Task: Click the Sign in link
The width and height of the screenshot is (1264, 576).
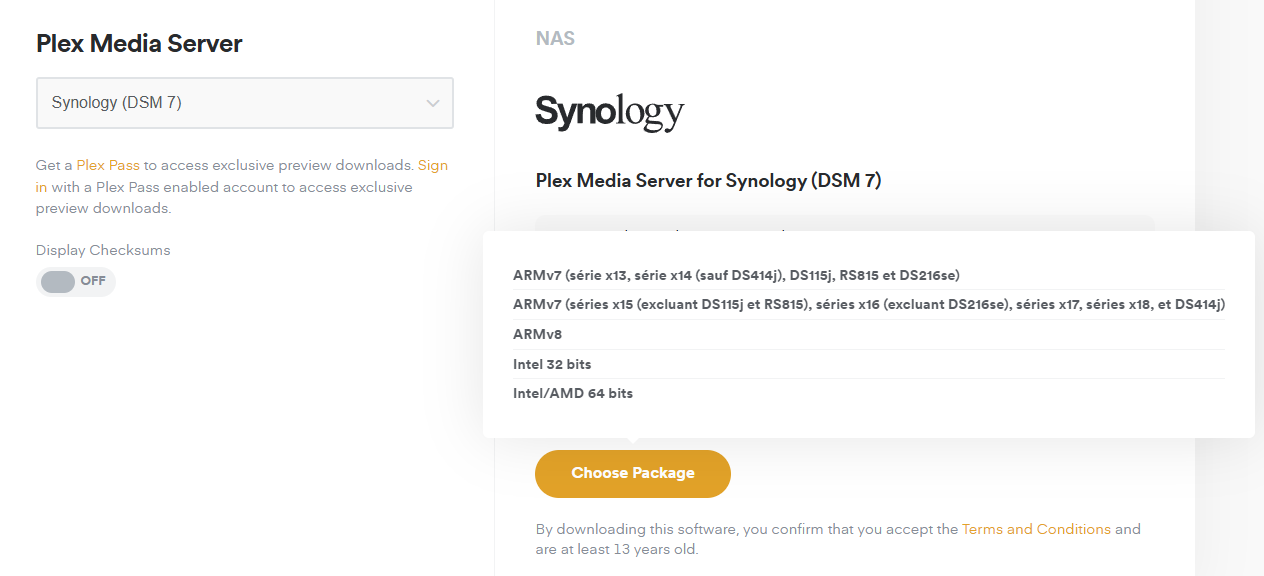Action: point(432,165)
